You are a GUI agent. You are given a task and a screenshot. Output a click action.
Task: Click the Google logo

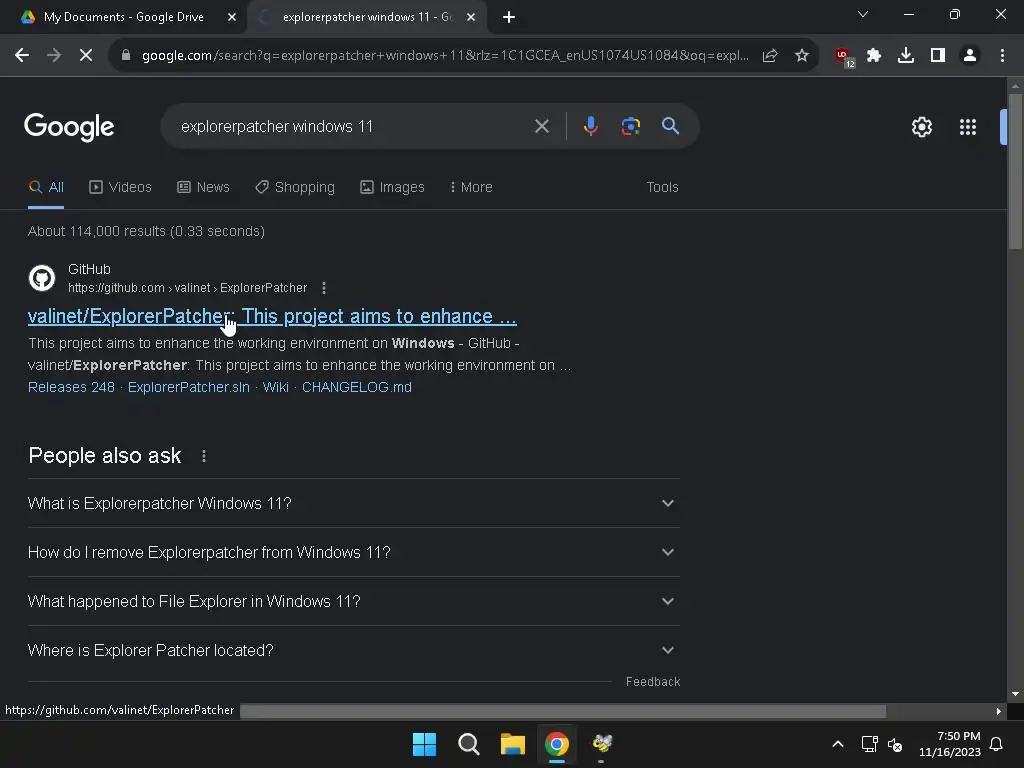(x=69, y=127)
